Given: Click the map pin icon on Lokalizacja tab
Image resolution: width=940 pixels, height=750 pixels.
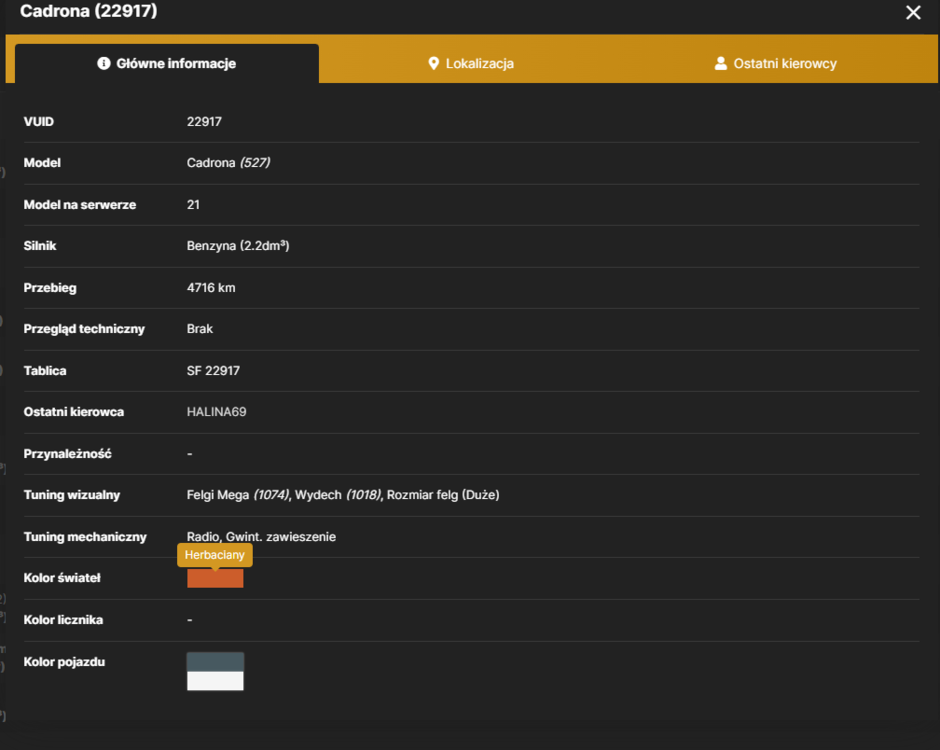Looking at the screenshot, I should [433, 64].
